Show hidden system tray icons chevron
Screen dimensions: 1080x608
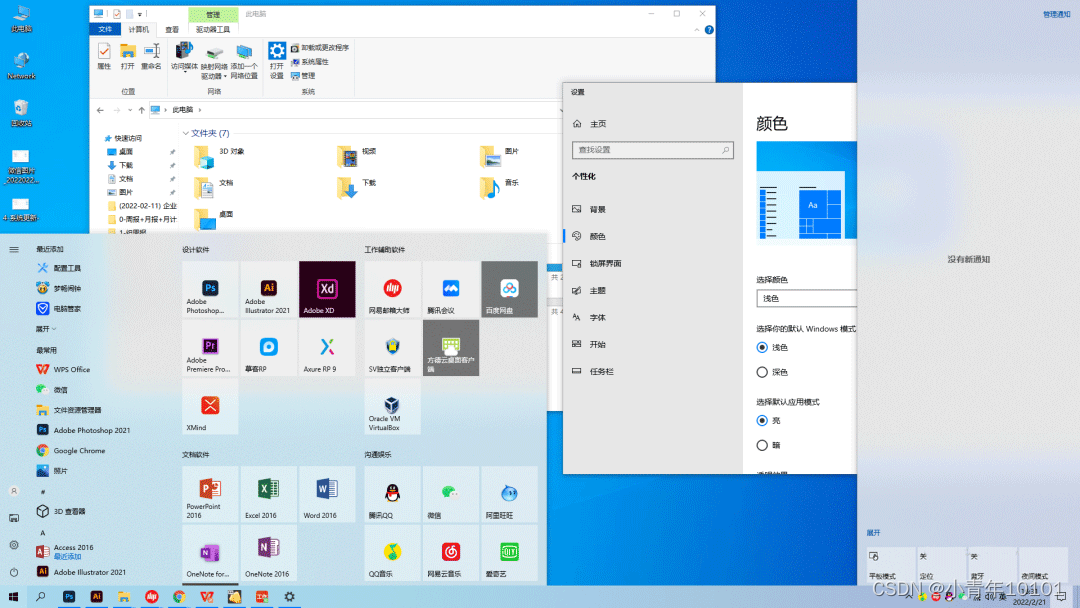click(x=908, y=596)
